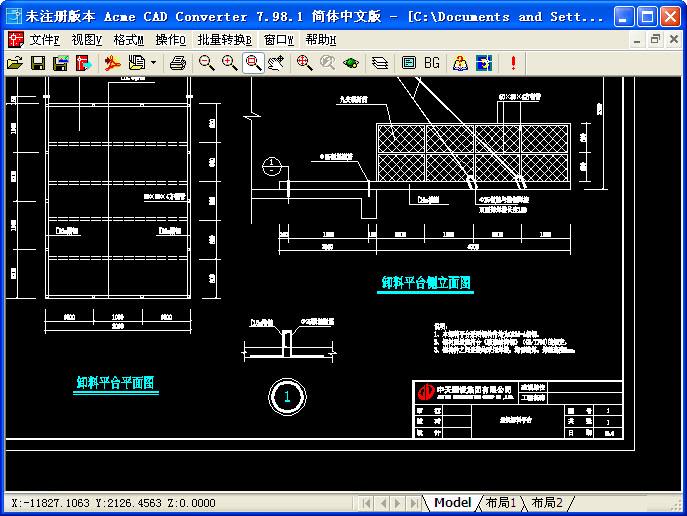
Task: Open the 格式M menu
Action: click(128, 40)
